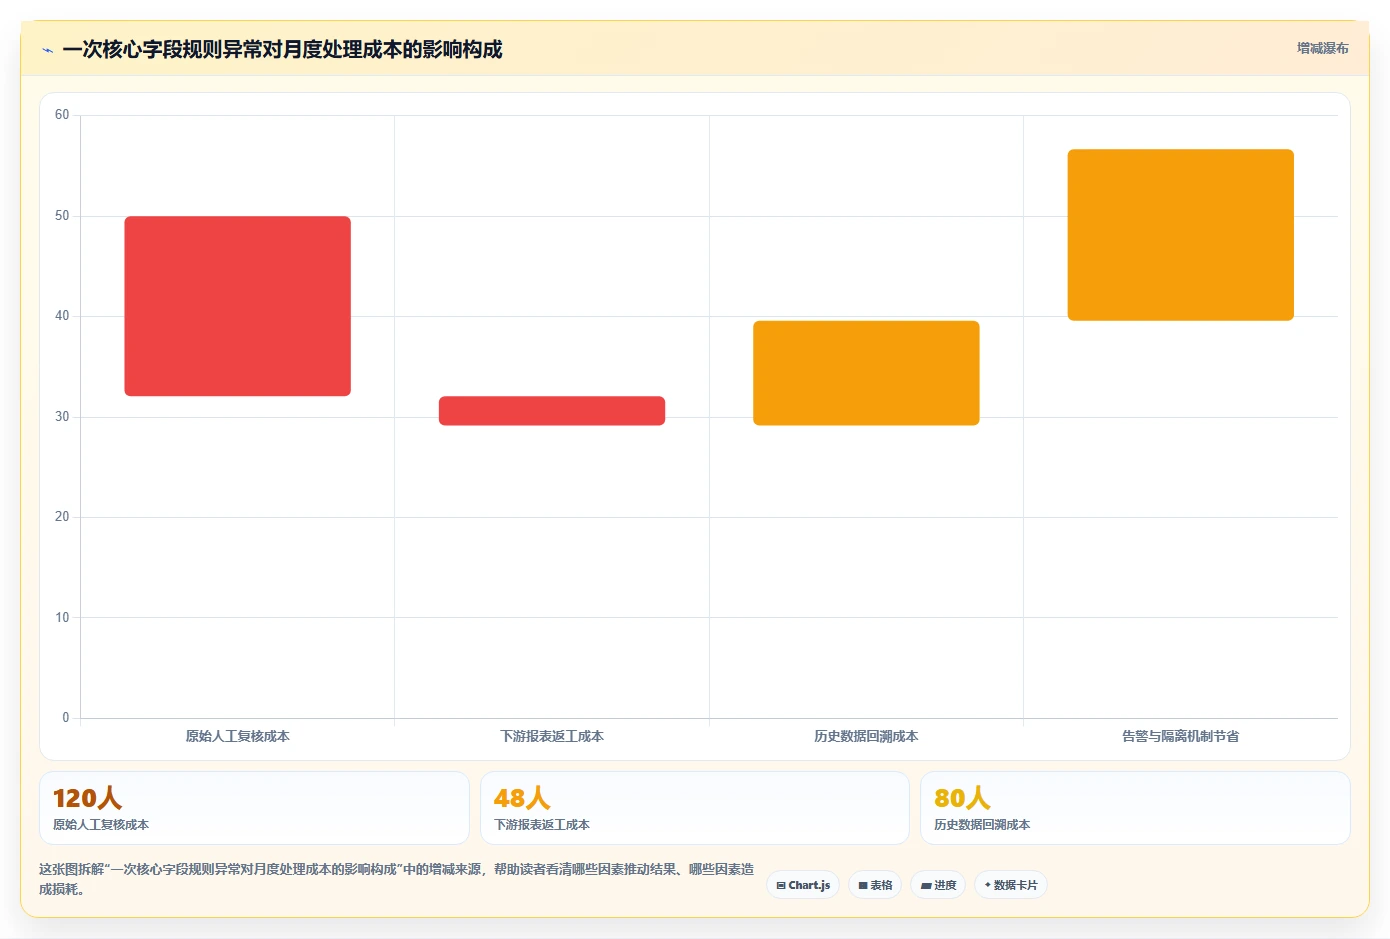
Task: Click the y-axis value 0
Action: [x=66, y=718]
